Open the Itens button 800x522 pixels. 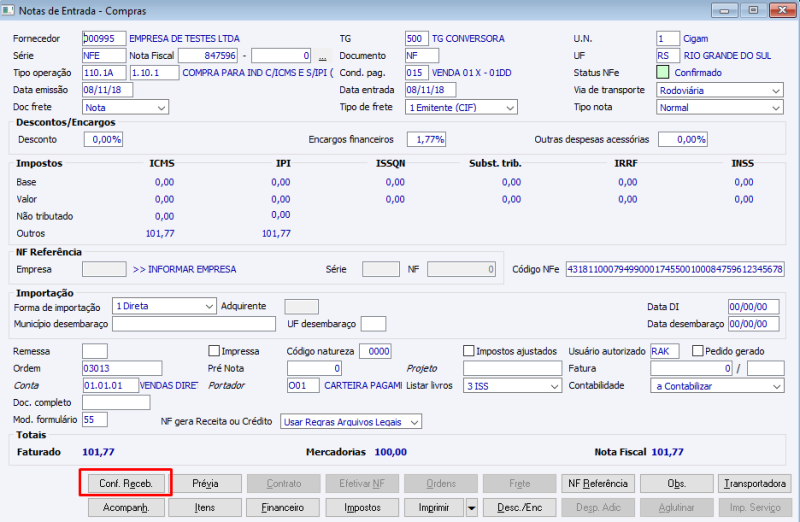(205, 508)
